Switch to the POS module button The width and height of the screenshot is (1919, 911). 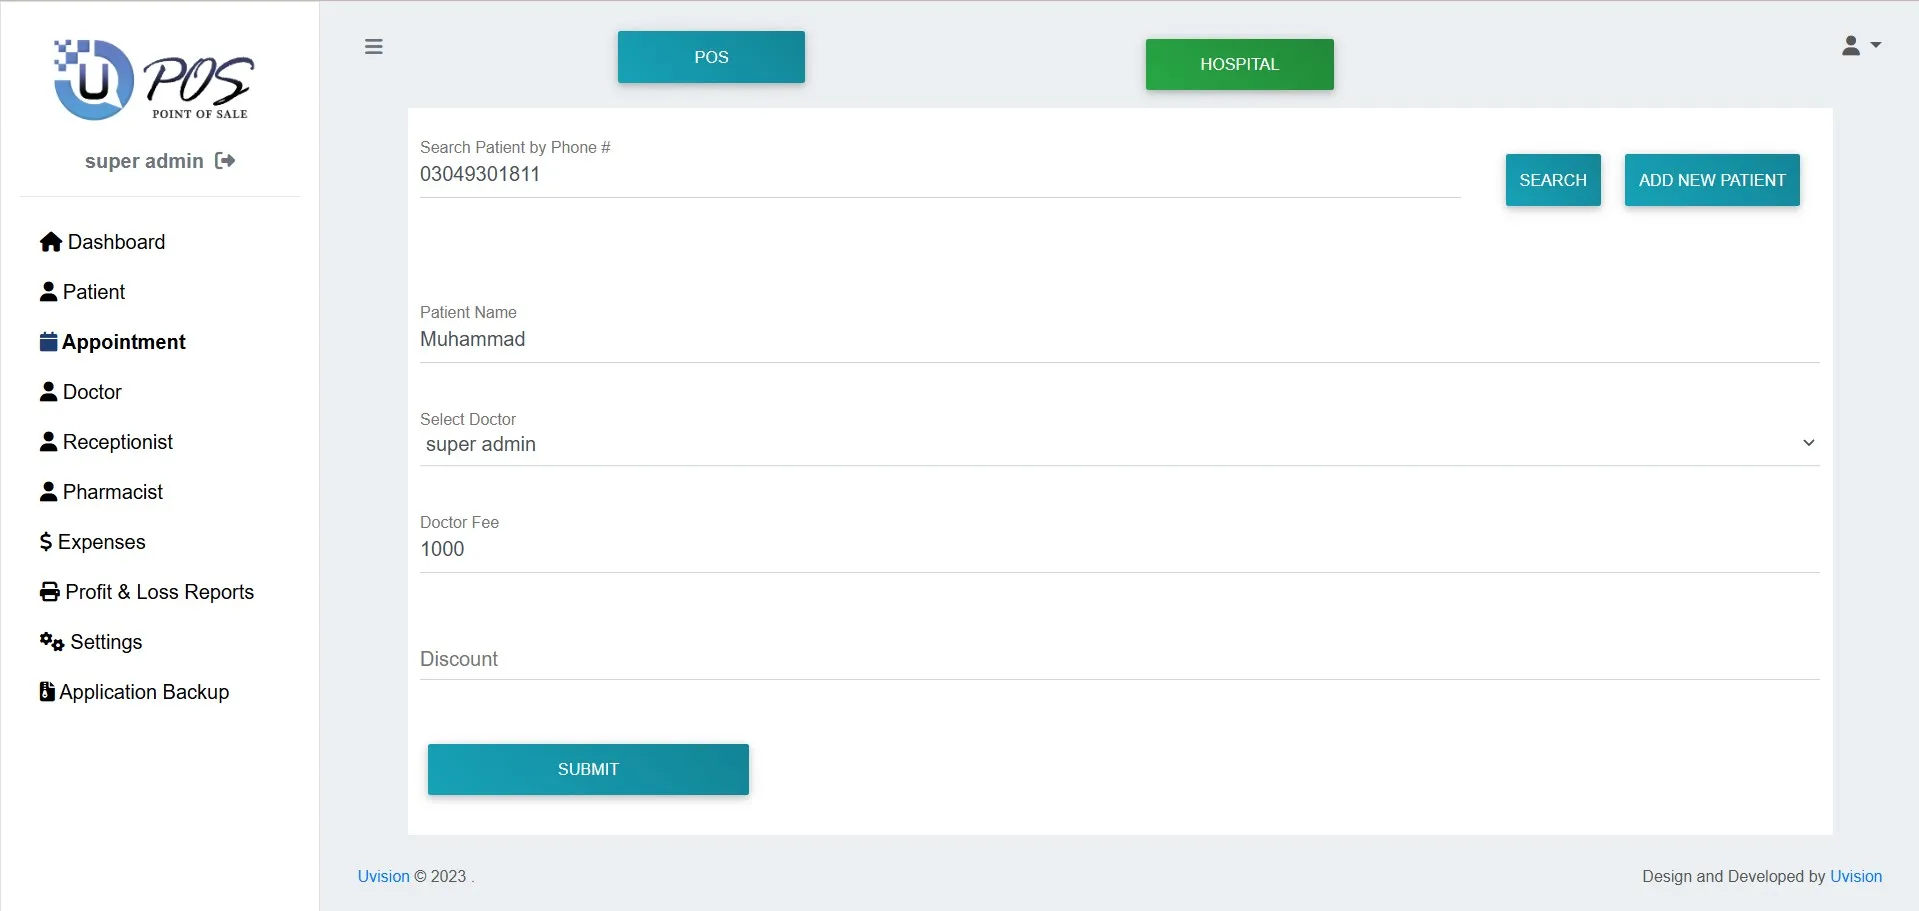tap(711, 57)
